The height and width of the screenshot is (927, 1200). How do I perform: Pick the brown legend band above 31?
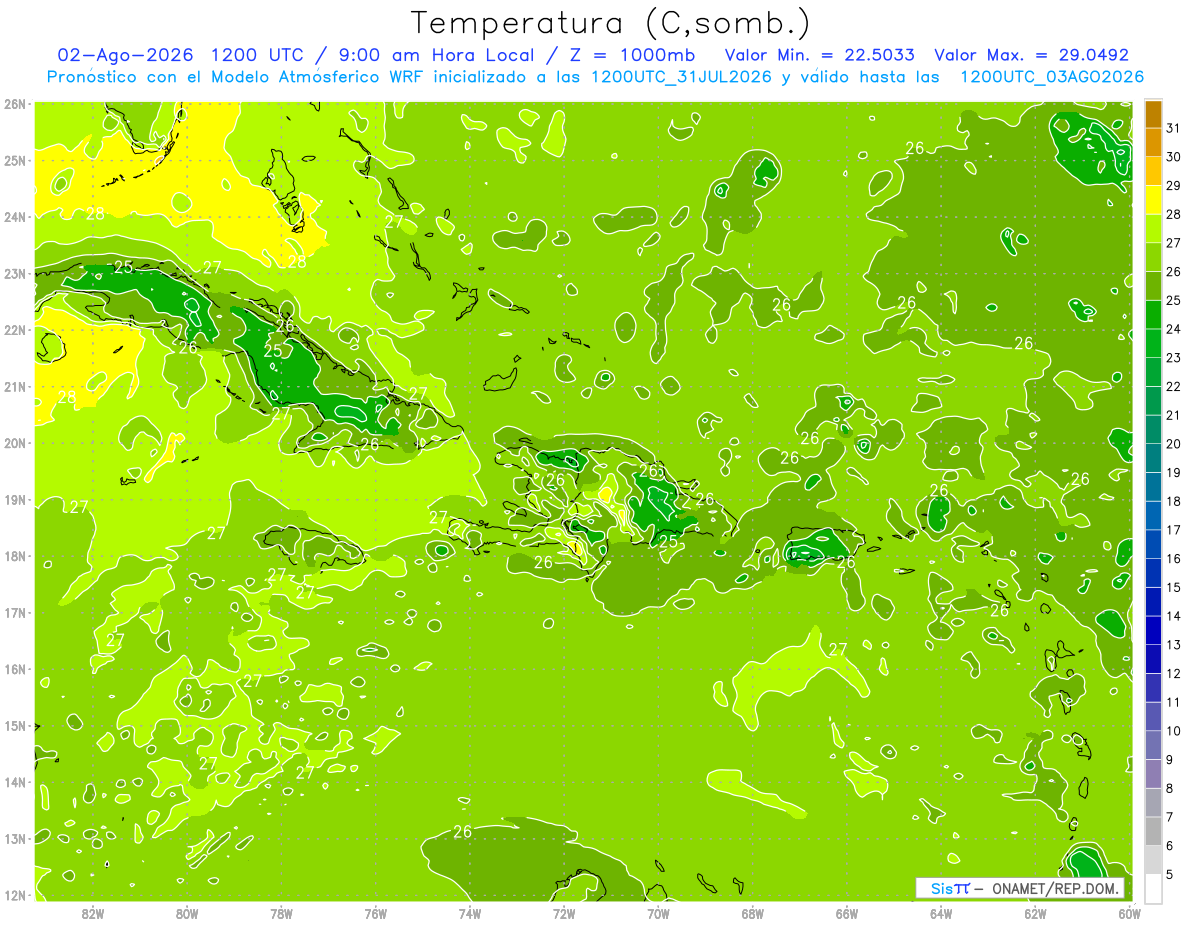(x=1153, y=115)
